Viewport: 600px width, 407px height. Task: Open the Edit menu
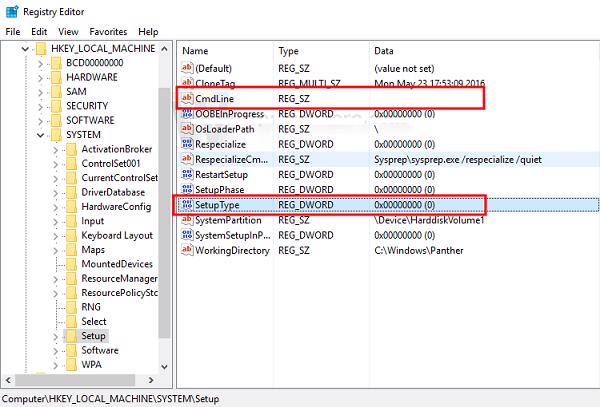pyautogui.click(x=39, y=32)
